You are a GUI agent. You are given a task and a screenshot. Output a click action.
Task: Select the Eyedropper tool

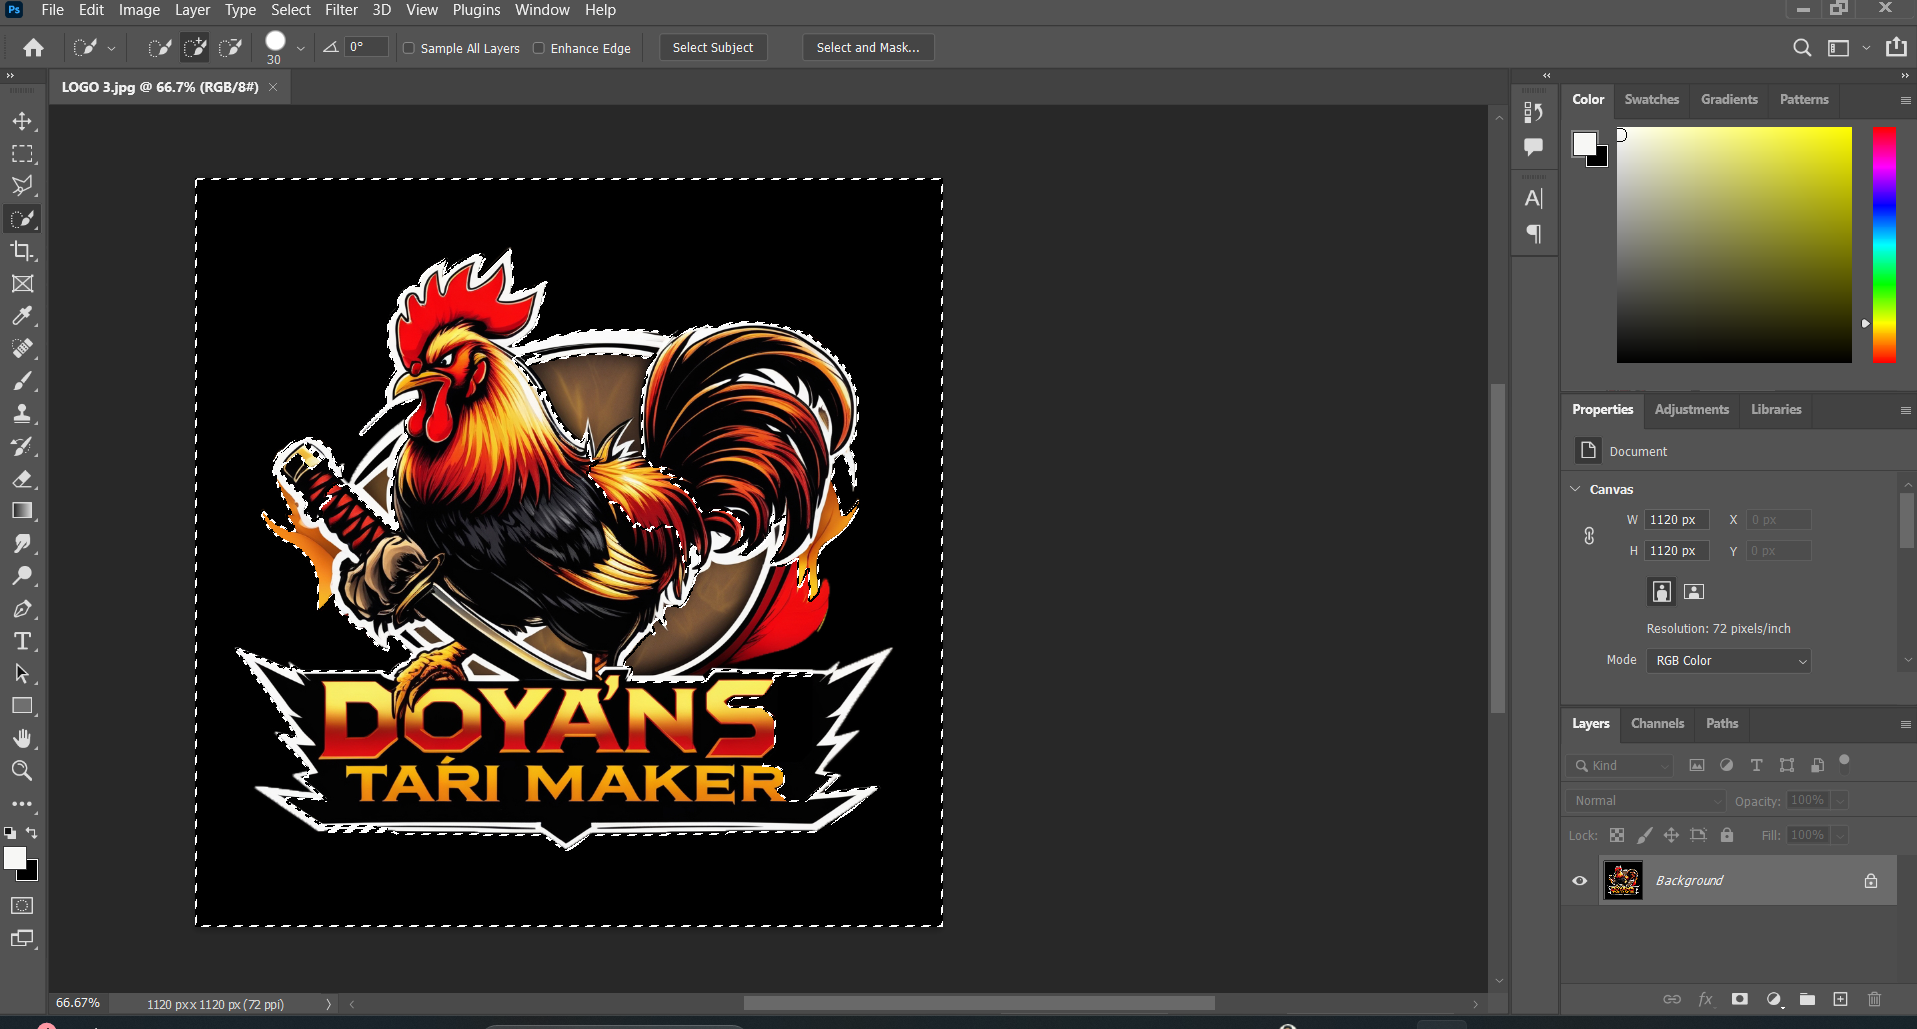pos(22,316)
